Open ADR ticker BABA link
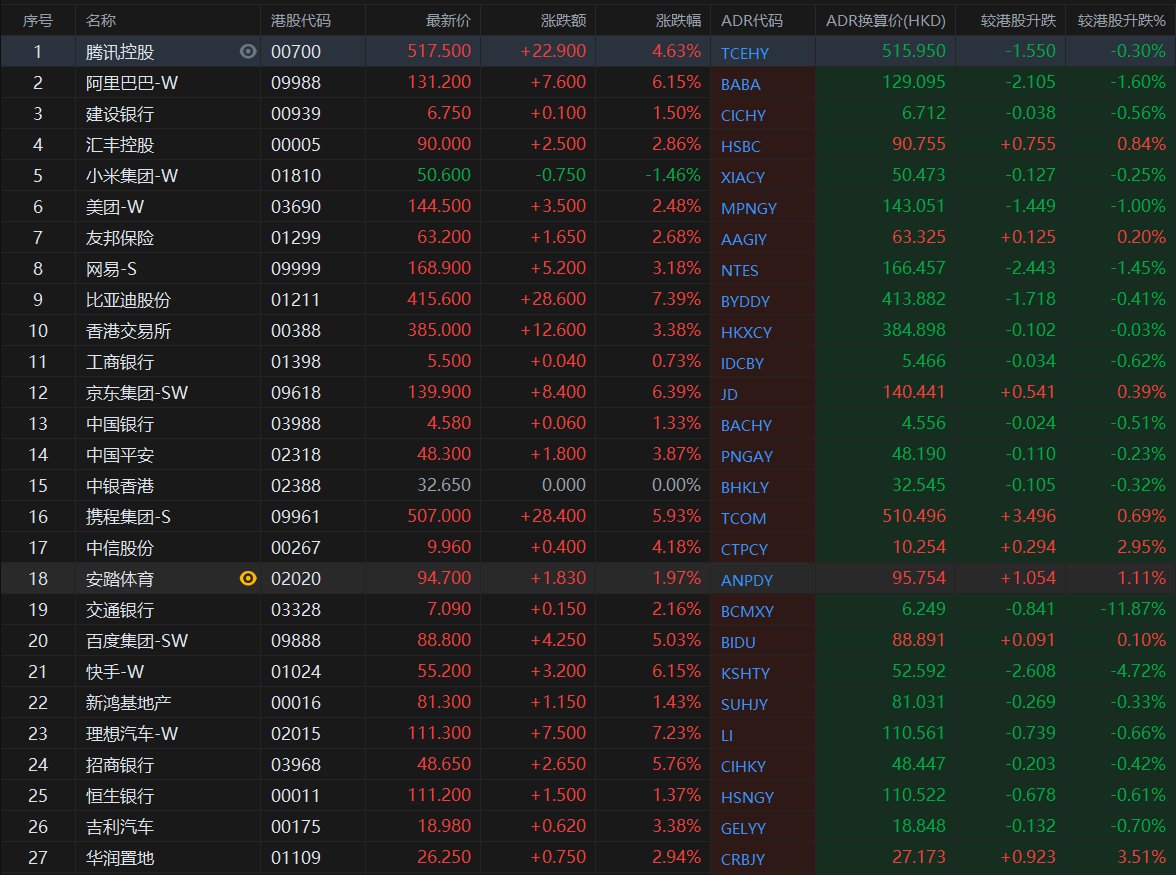 pos(740,85)
